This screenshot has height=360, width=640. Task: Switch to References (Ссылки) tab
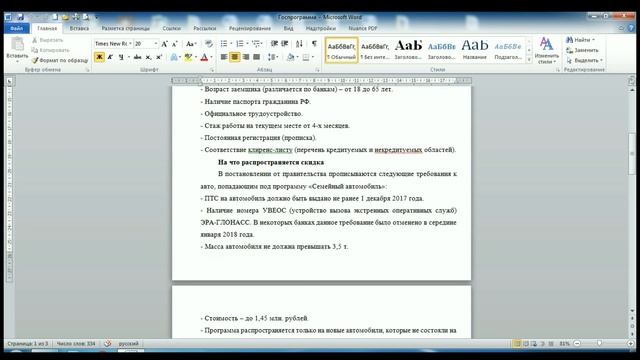[171, 28]
